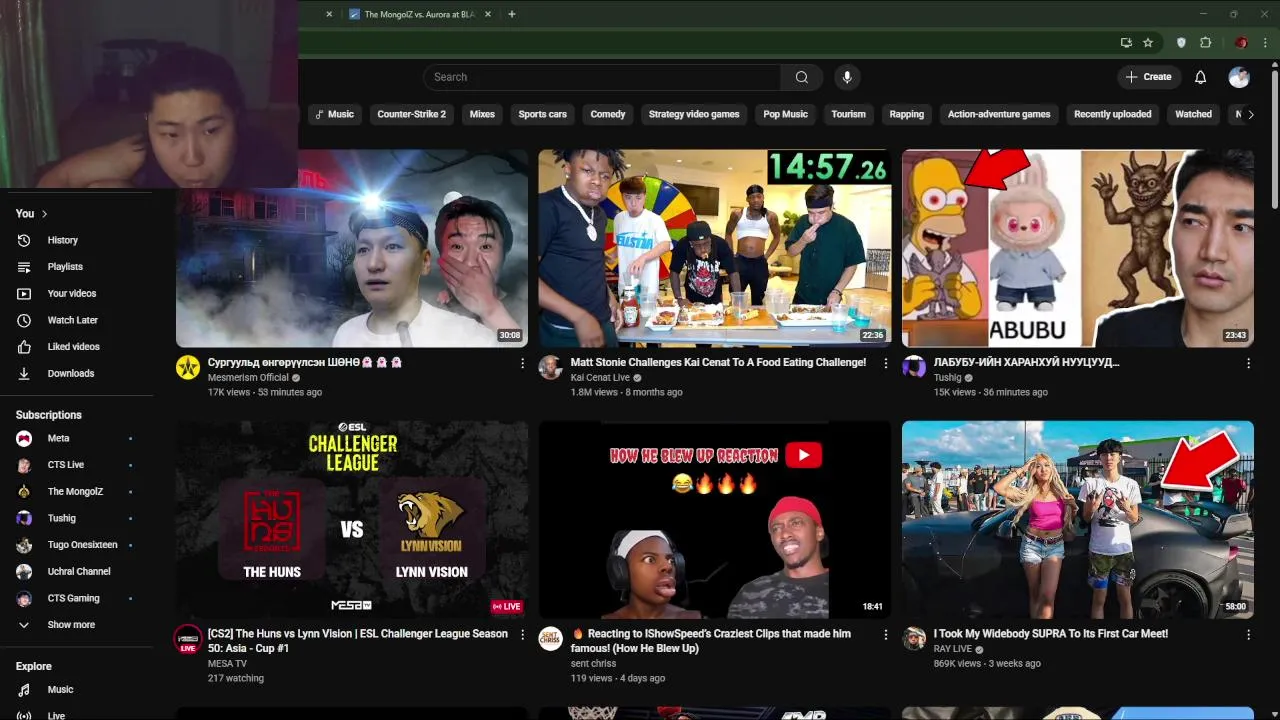The width and height of the screenshot is (1280, 720).
Task: Bookmark this page with star icon
Action: point(1148,43)
